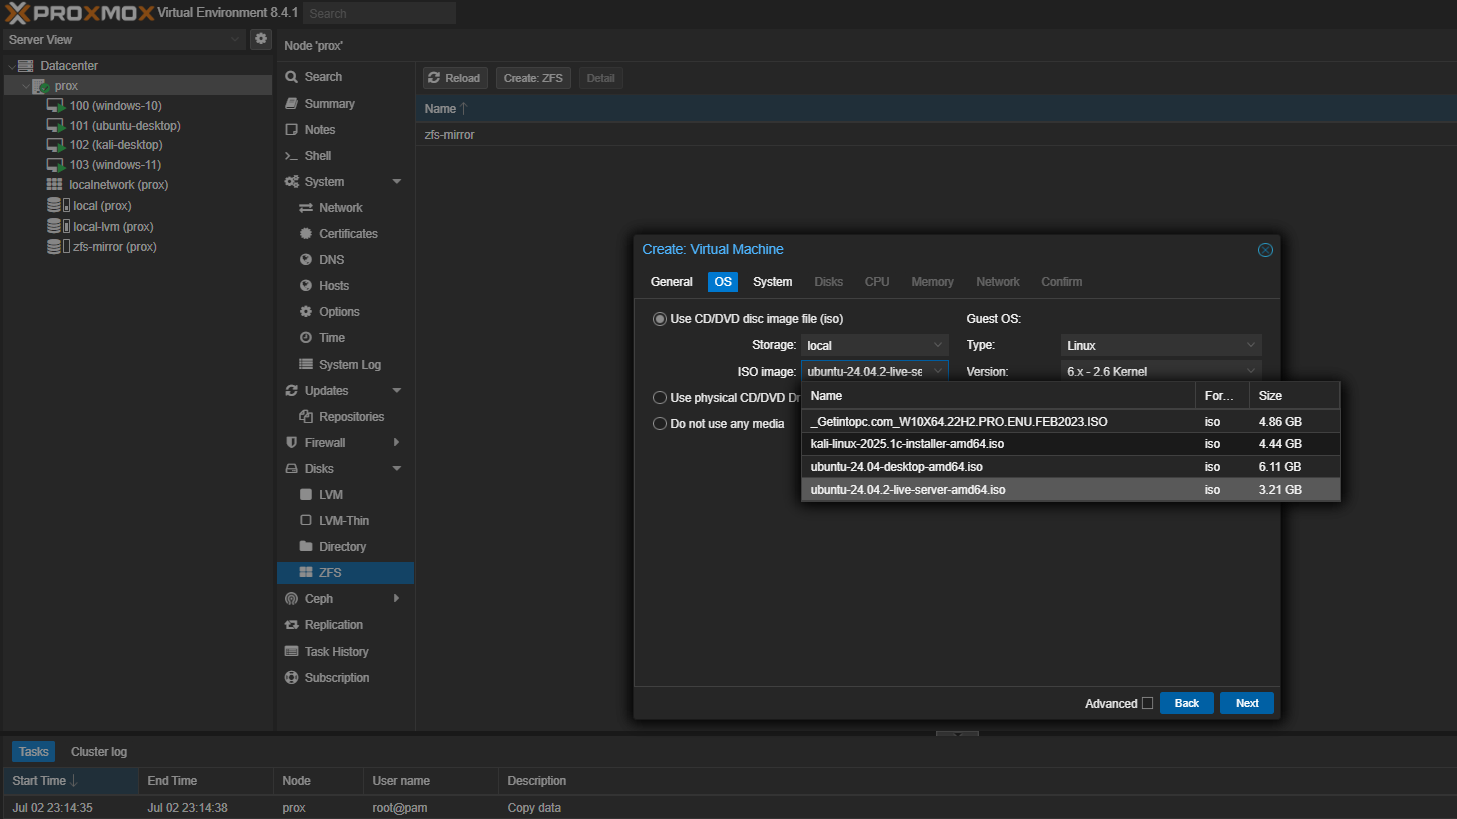Open the Storage dropdown showing local
Image resolution: width=1457 pixels, height=819 pixels.
click(874, 346)
